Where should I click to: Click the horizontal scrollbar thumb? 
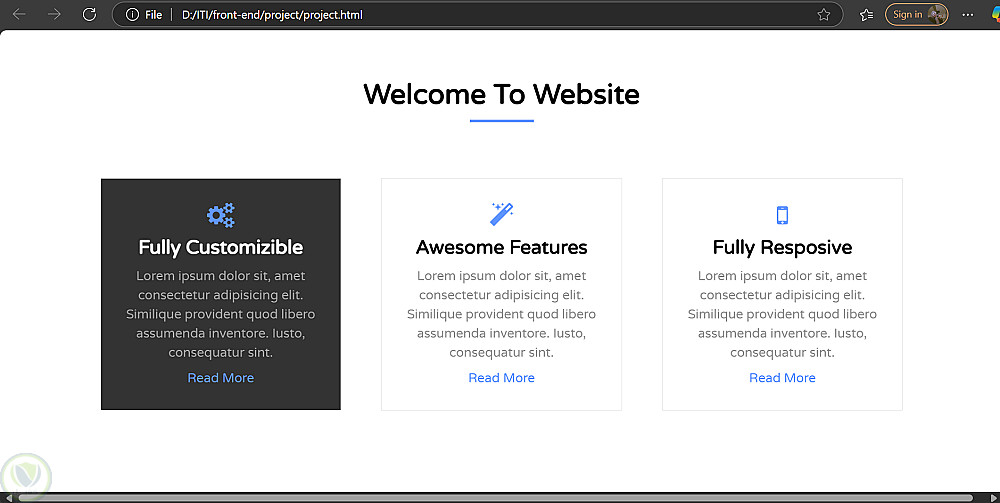pyautogui.click(x=496, y=498)
